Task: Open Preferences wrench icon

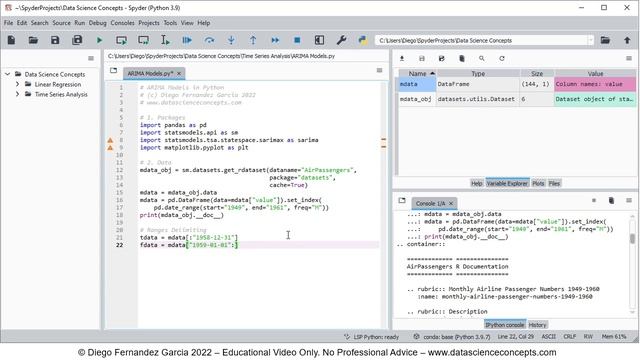Action: tap(341, 40)
